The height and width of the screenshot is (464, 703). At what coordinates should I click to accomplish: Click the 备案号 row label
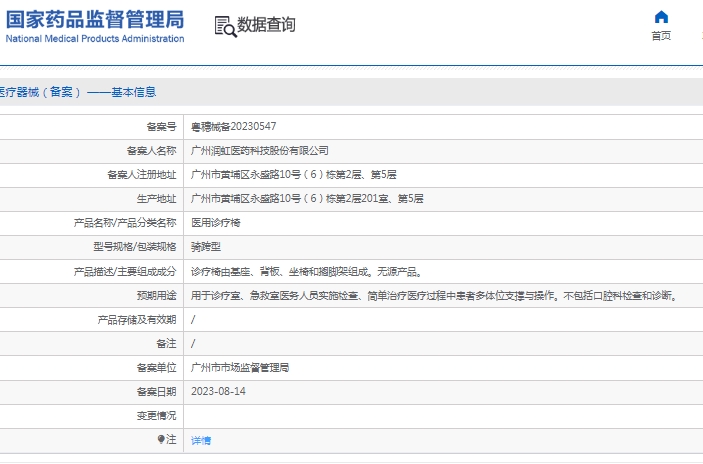161,127
